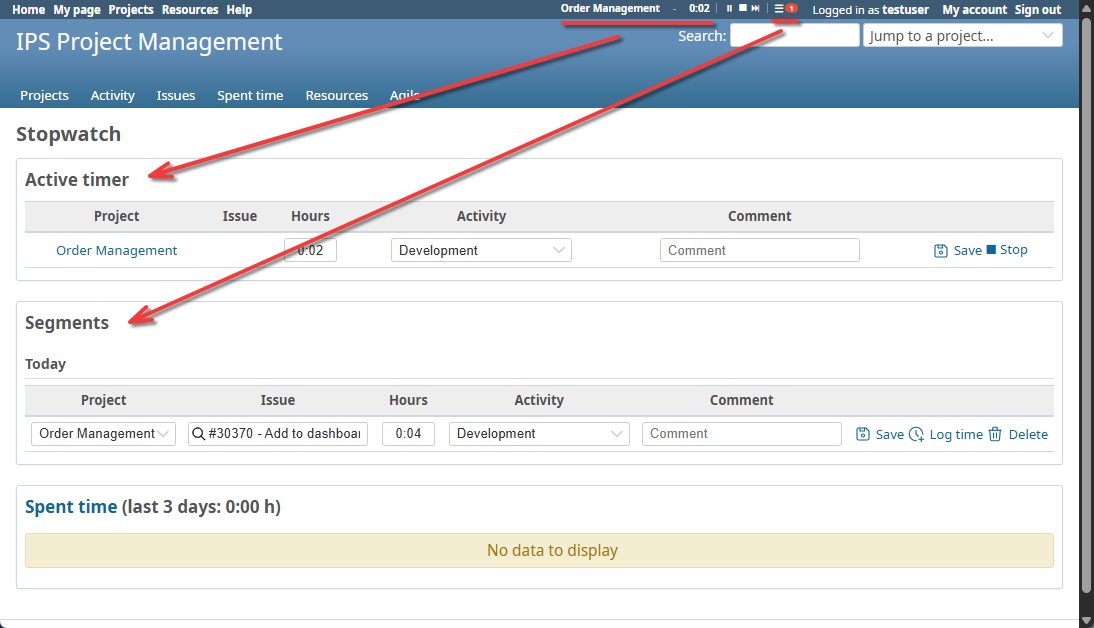Image resolution: width=1094 pixels, height=628 pixels.
Task: Open the Spent time heading link
Action: pos(71,507)
